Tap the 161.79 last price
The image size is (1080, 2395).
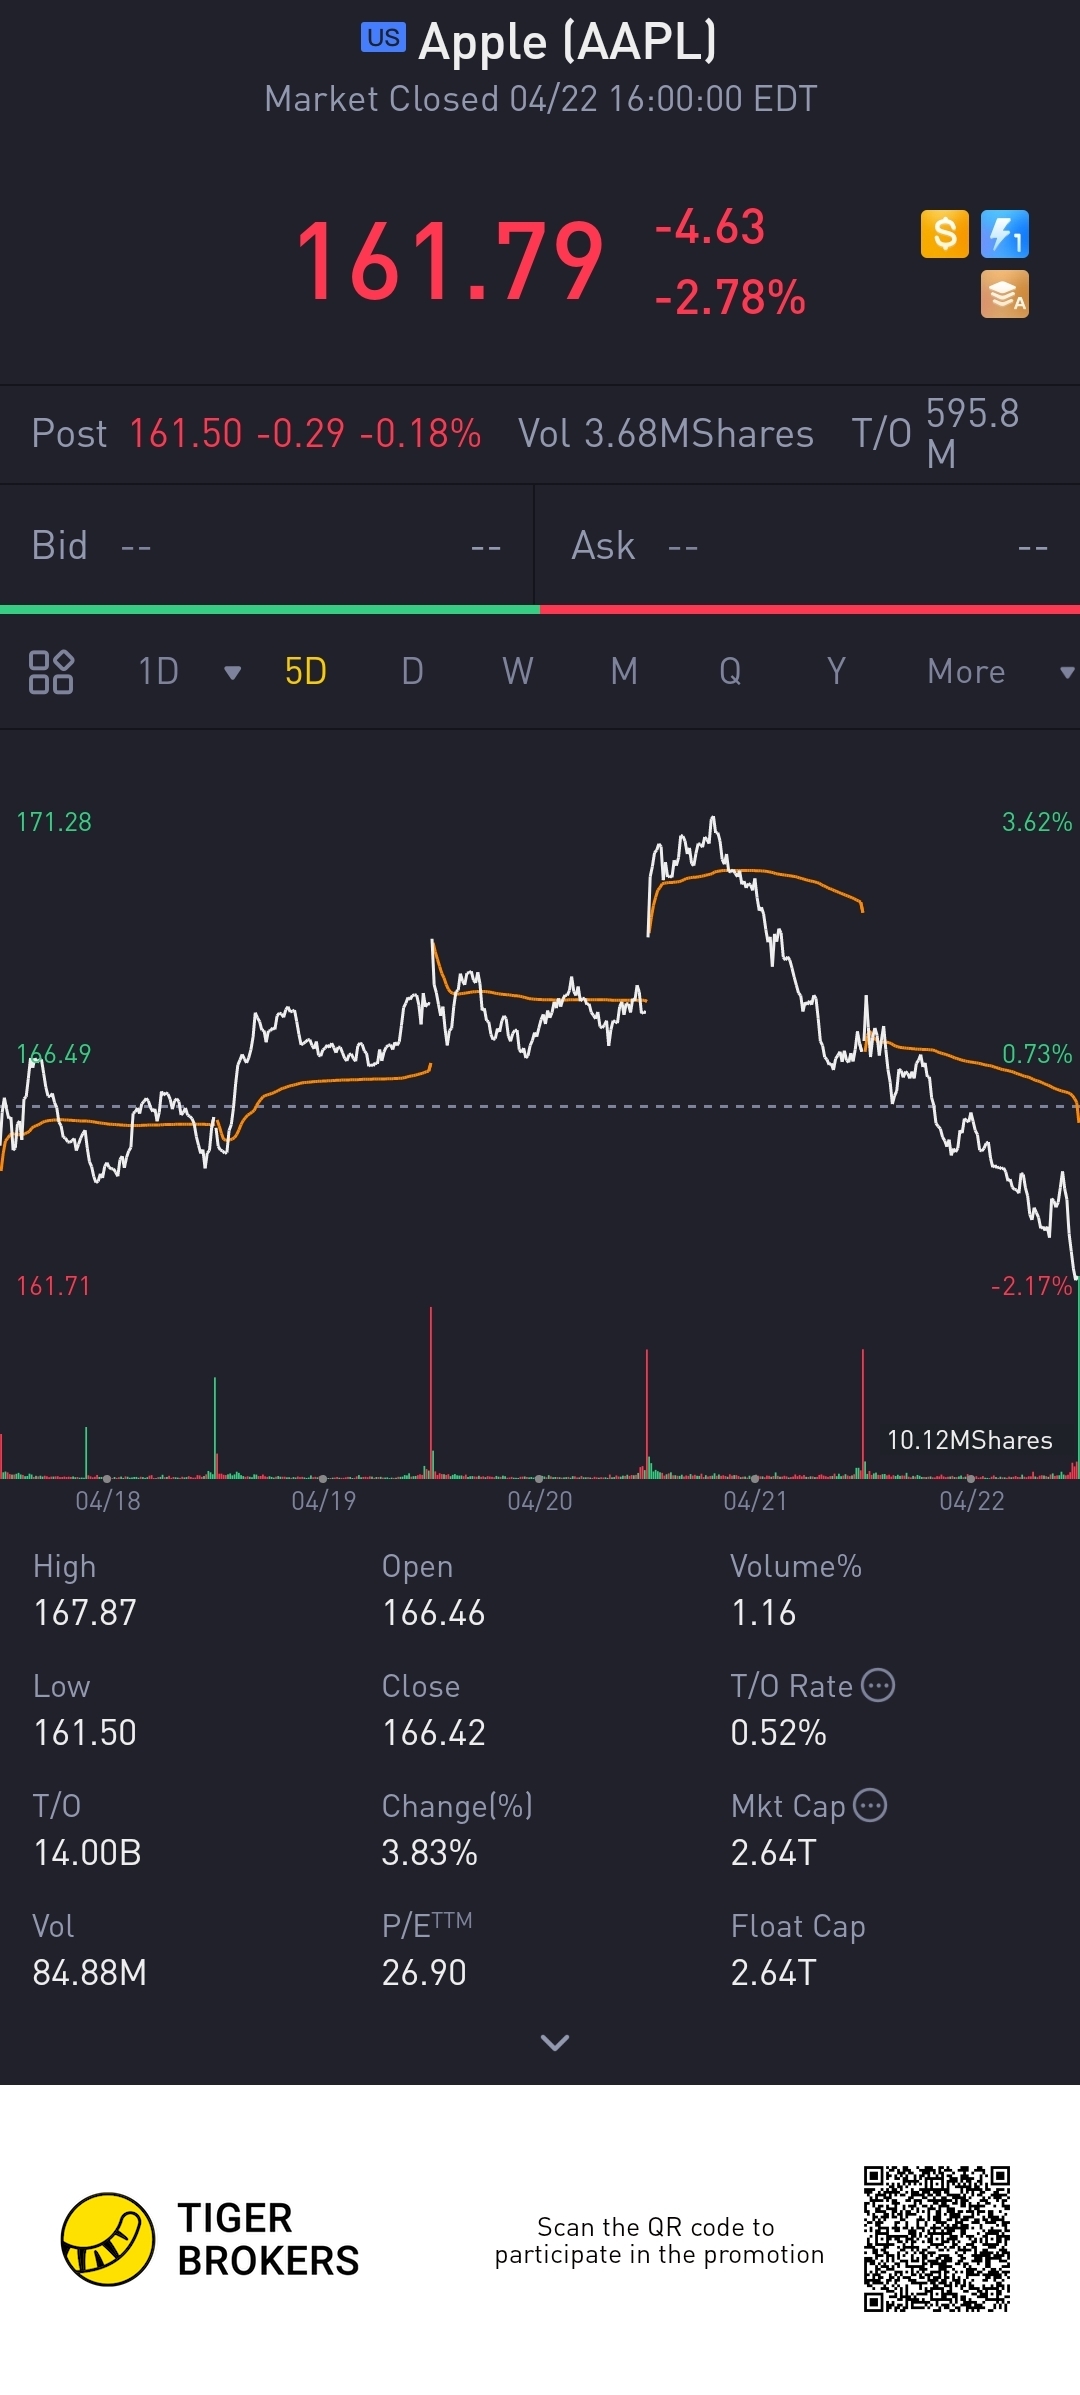coord(449,262)
